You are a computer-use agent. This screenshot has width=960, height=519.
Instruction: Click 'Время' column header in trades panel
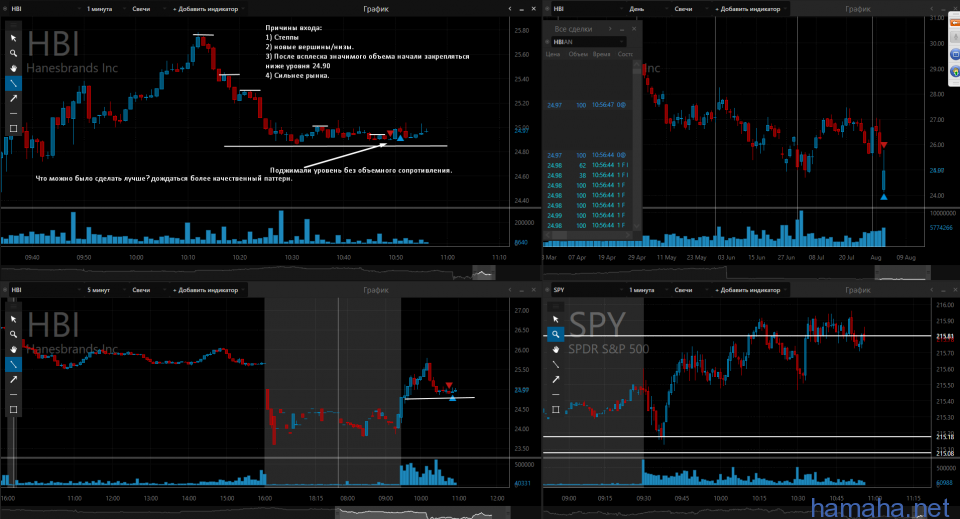pyautogui.click(x=601, y=54)
